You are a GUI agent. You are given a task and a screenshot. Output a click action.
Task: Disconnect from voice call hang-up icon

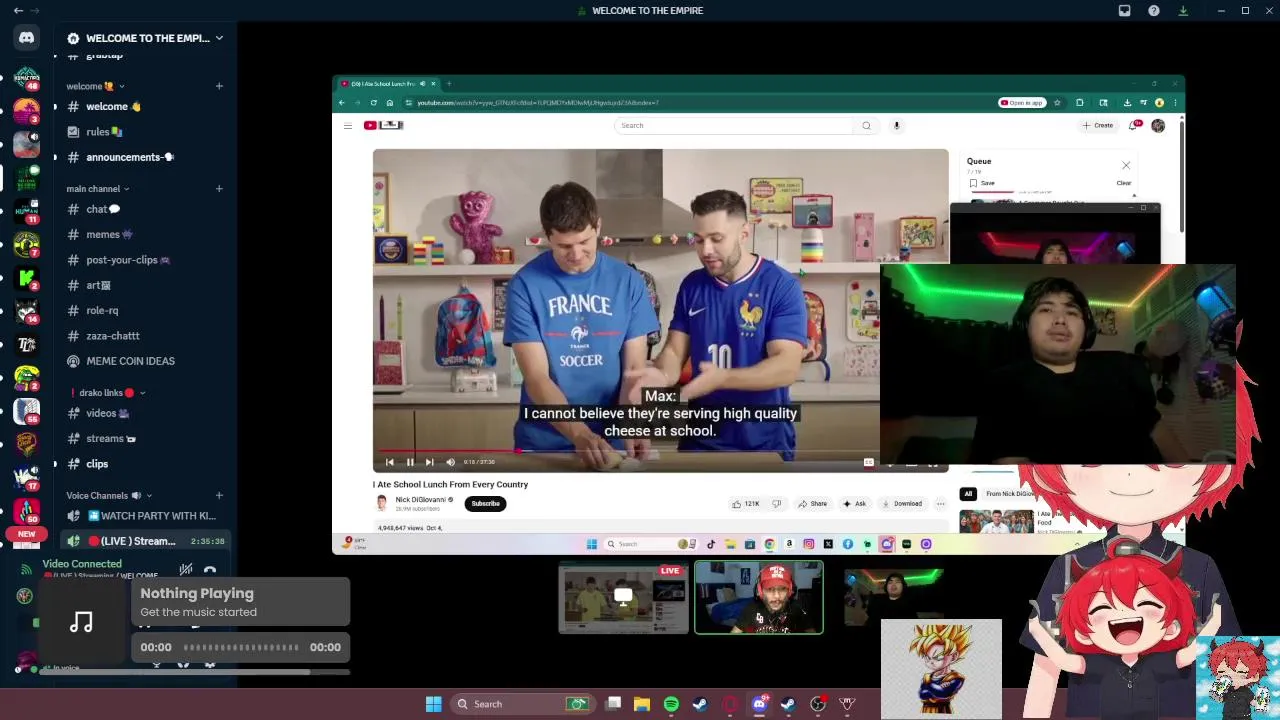(x=210, y=570)
